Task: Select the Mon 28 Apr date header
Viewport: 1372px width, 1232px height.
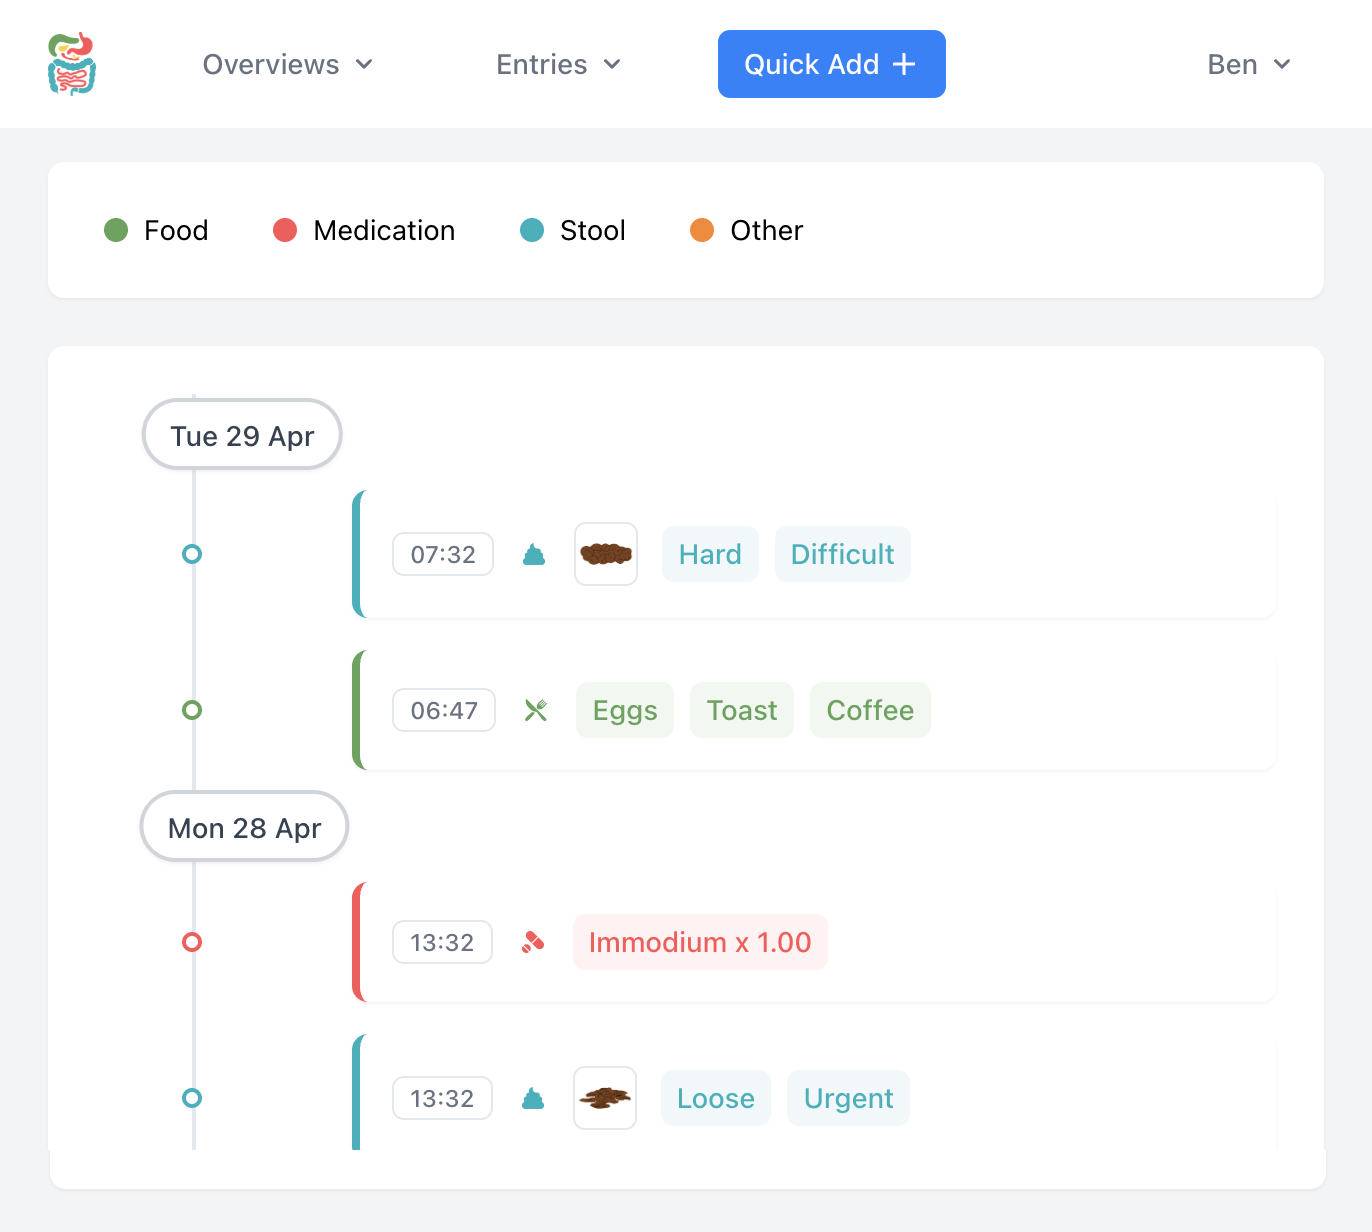Action: [244, 827]
